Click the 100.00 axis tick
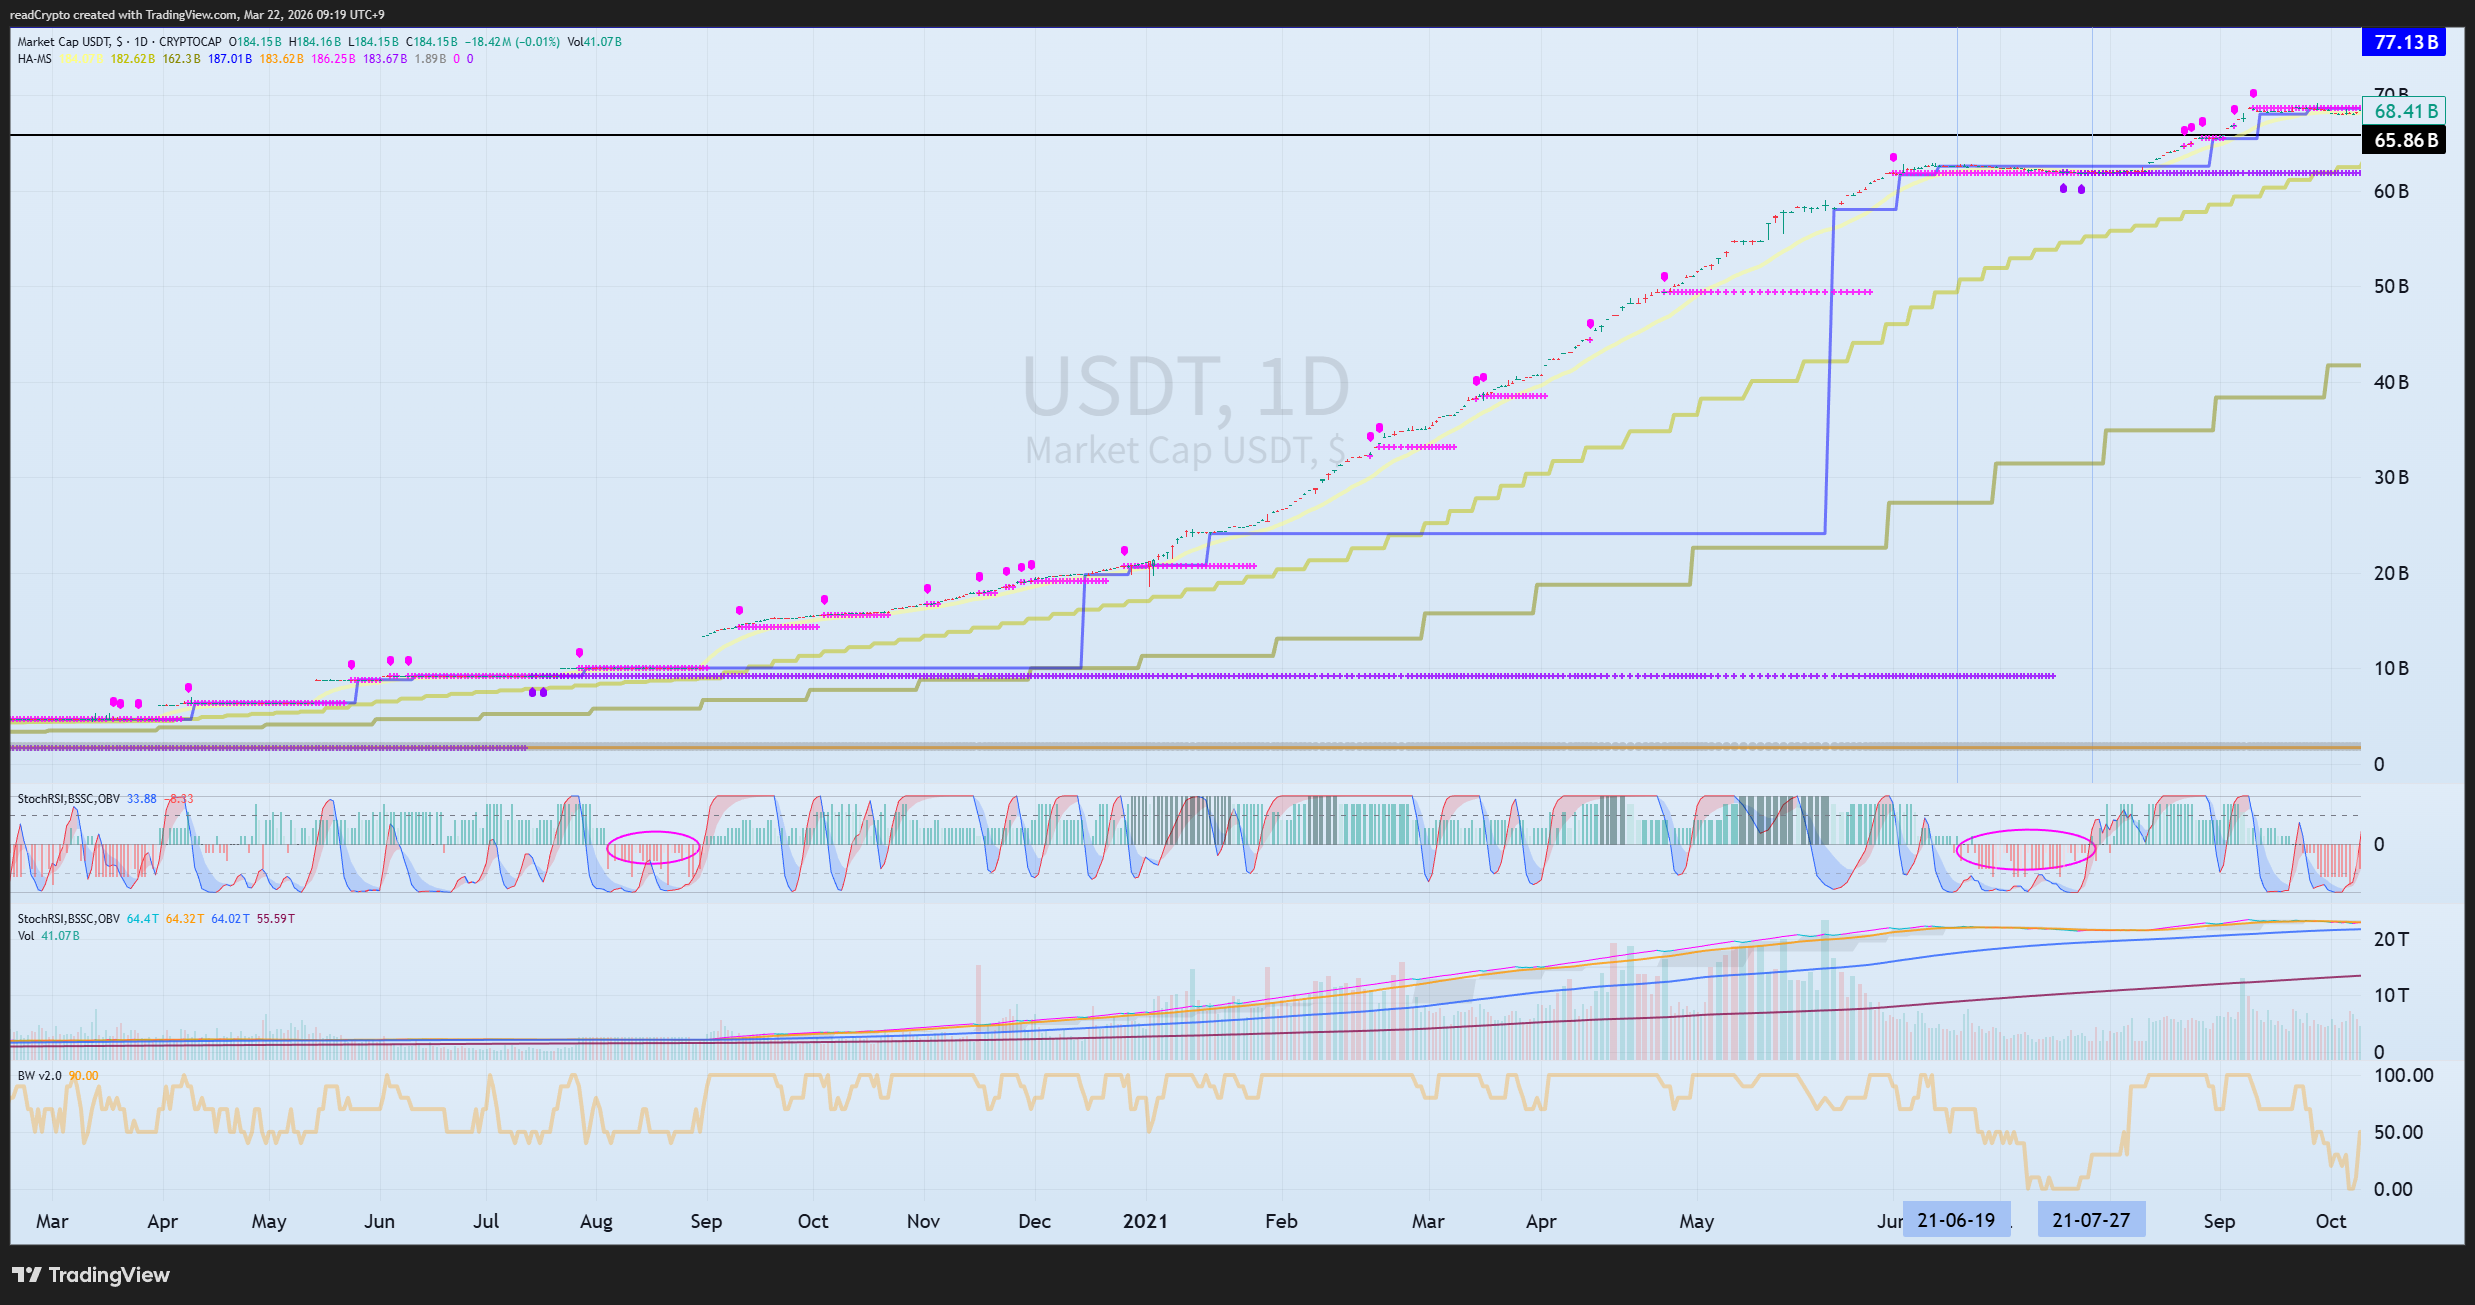 coord(2404,1075)
